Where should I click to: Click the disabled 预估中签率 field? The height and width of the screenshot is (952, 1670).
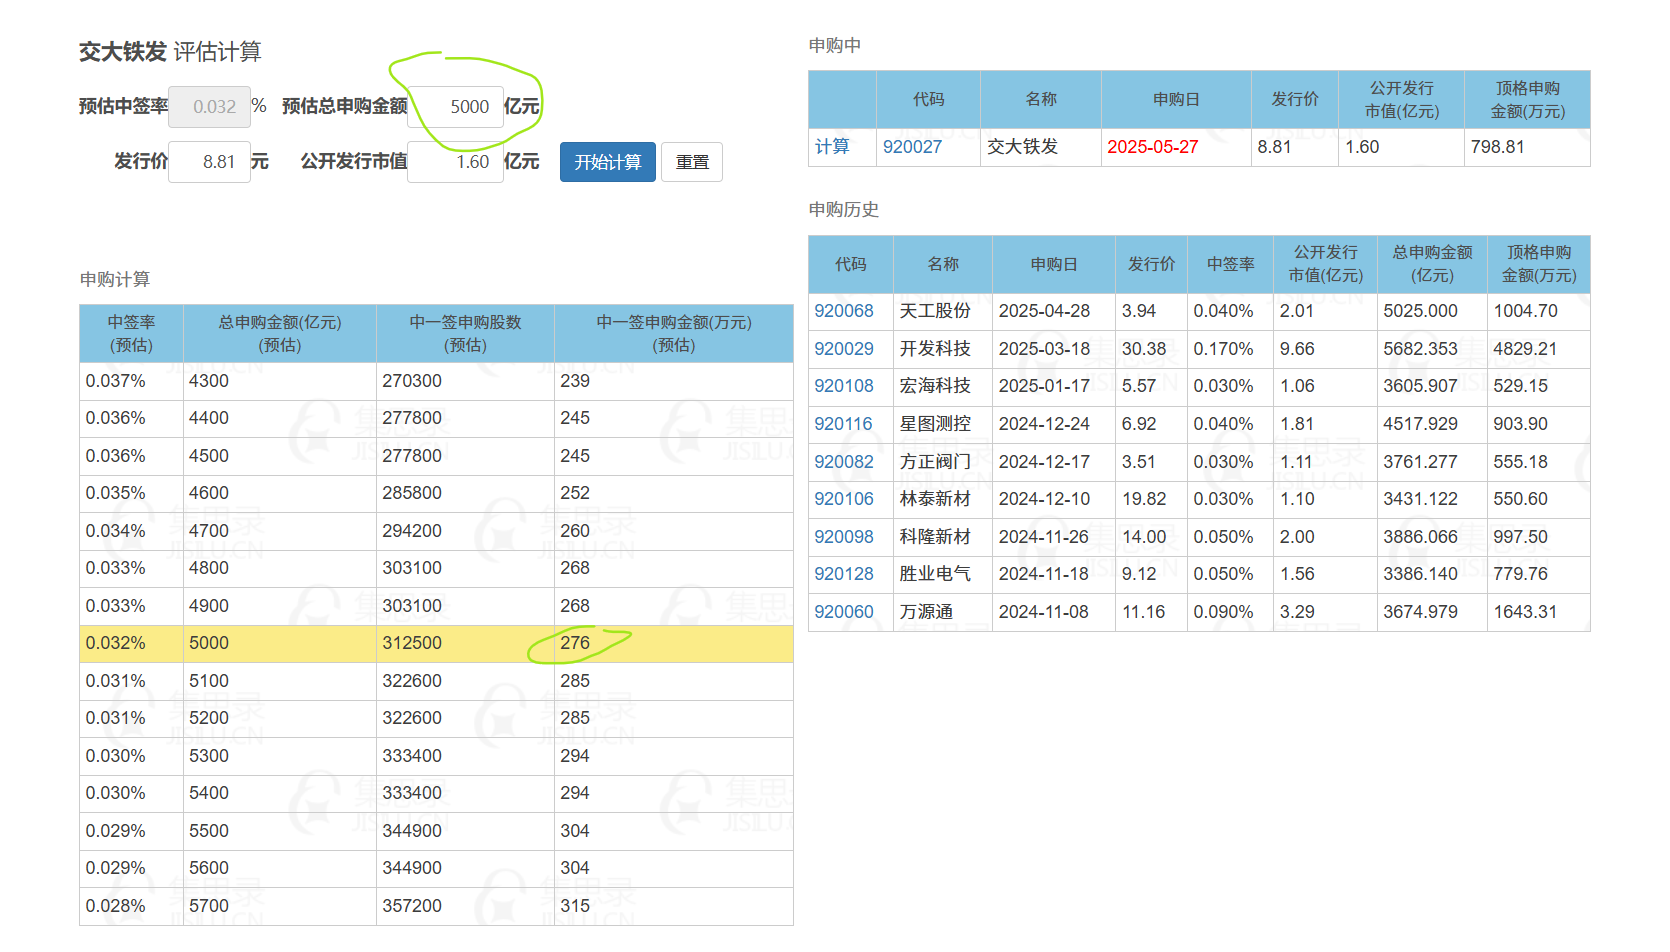pos(209,107)
